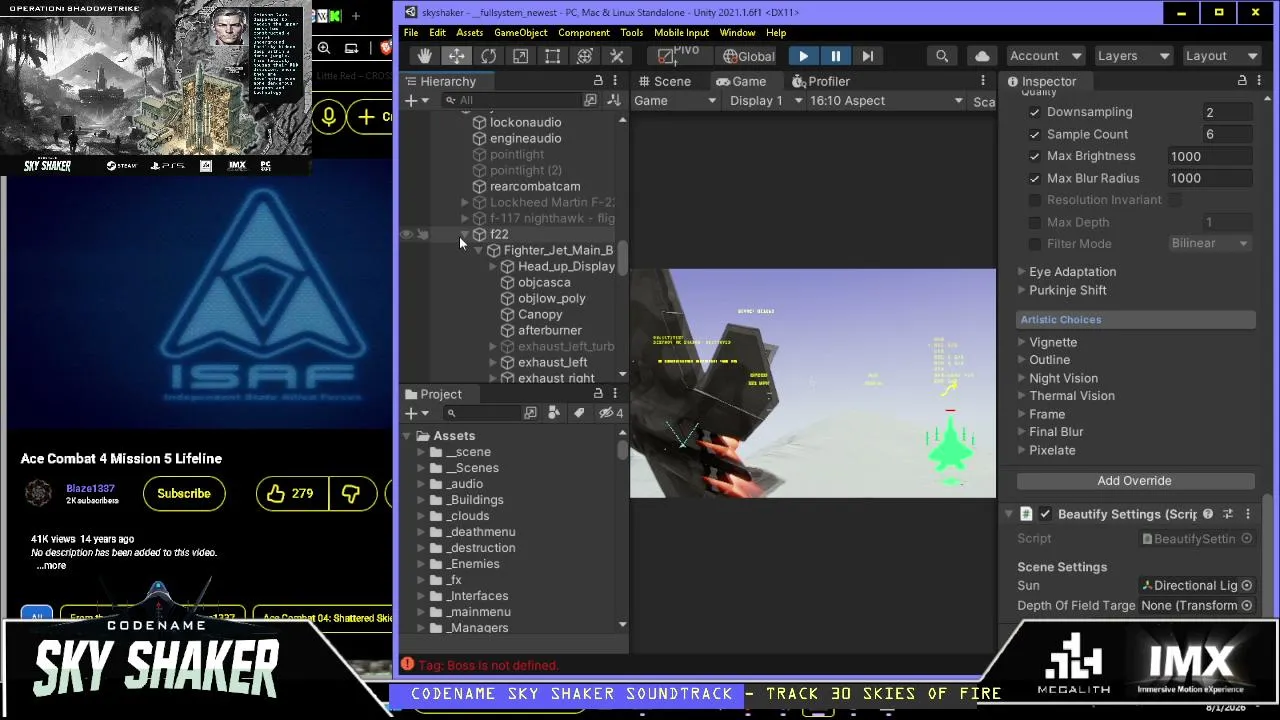Select rearcombatcam in the Hierarchy
The image size is (1280, 720).
535,186
